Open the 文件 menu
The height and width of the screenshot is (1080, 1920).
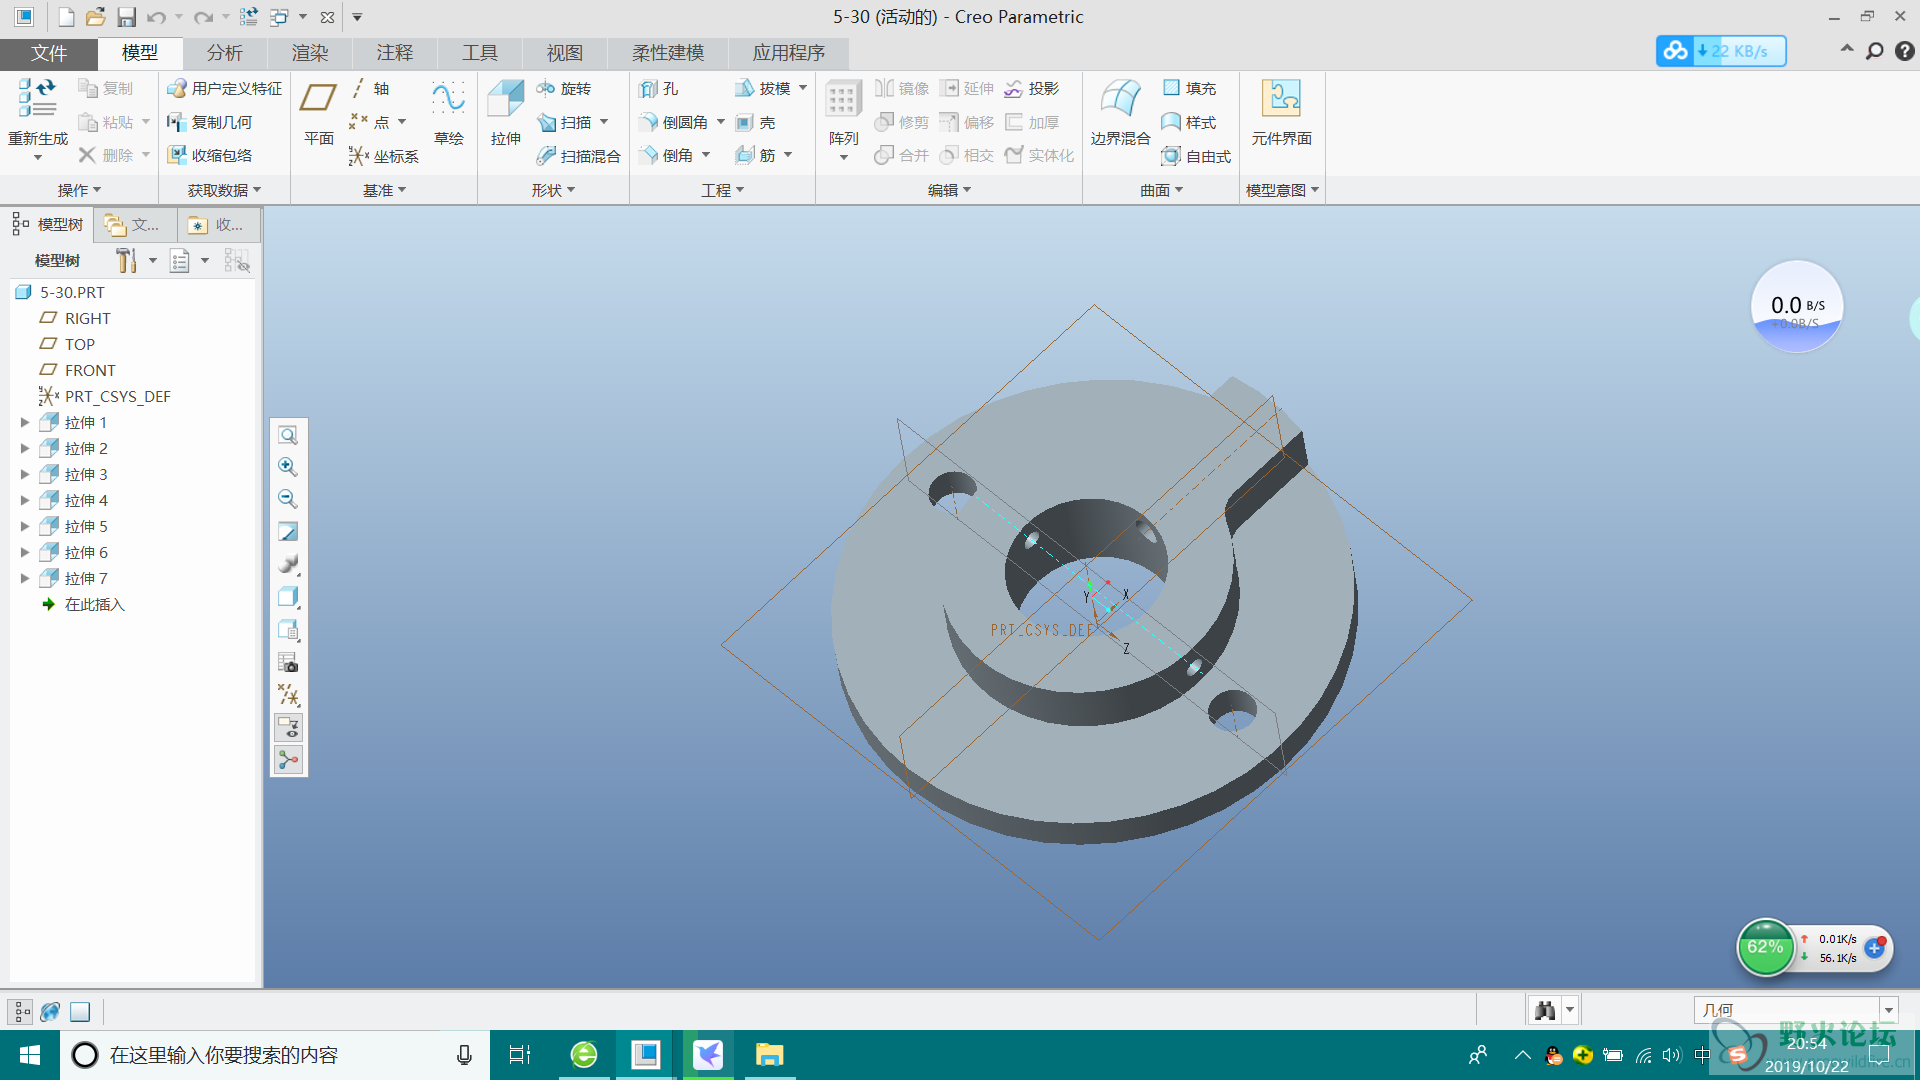tap(48, 53)
